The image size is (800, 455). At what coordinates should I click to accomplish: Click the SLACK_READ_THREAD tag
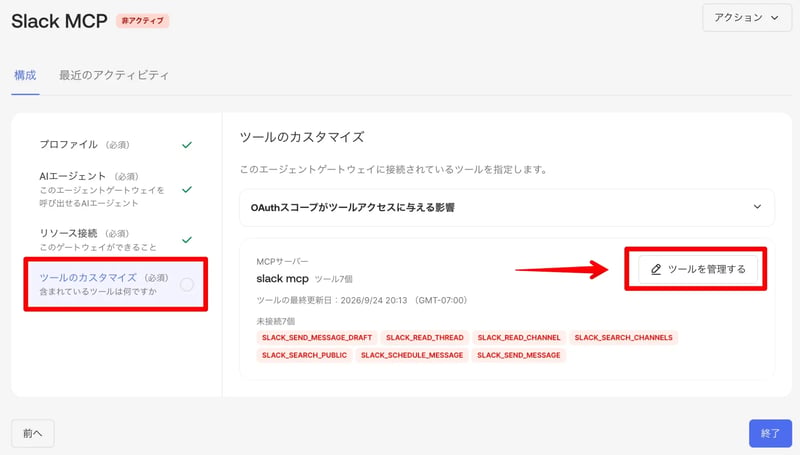click(x=424, y=338)
